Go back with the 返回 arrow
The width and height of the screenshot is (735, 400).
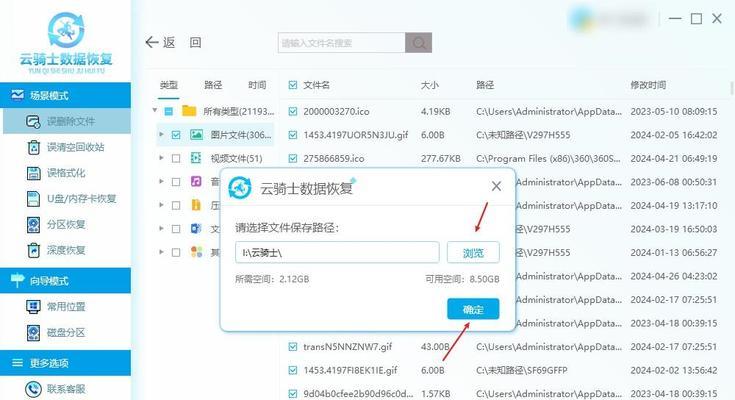152,42
